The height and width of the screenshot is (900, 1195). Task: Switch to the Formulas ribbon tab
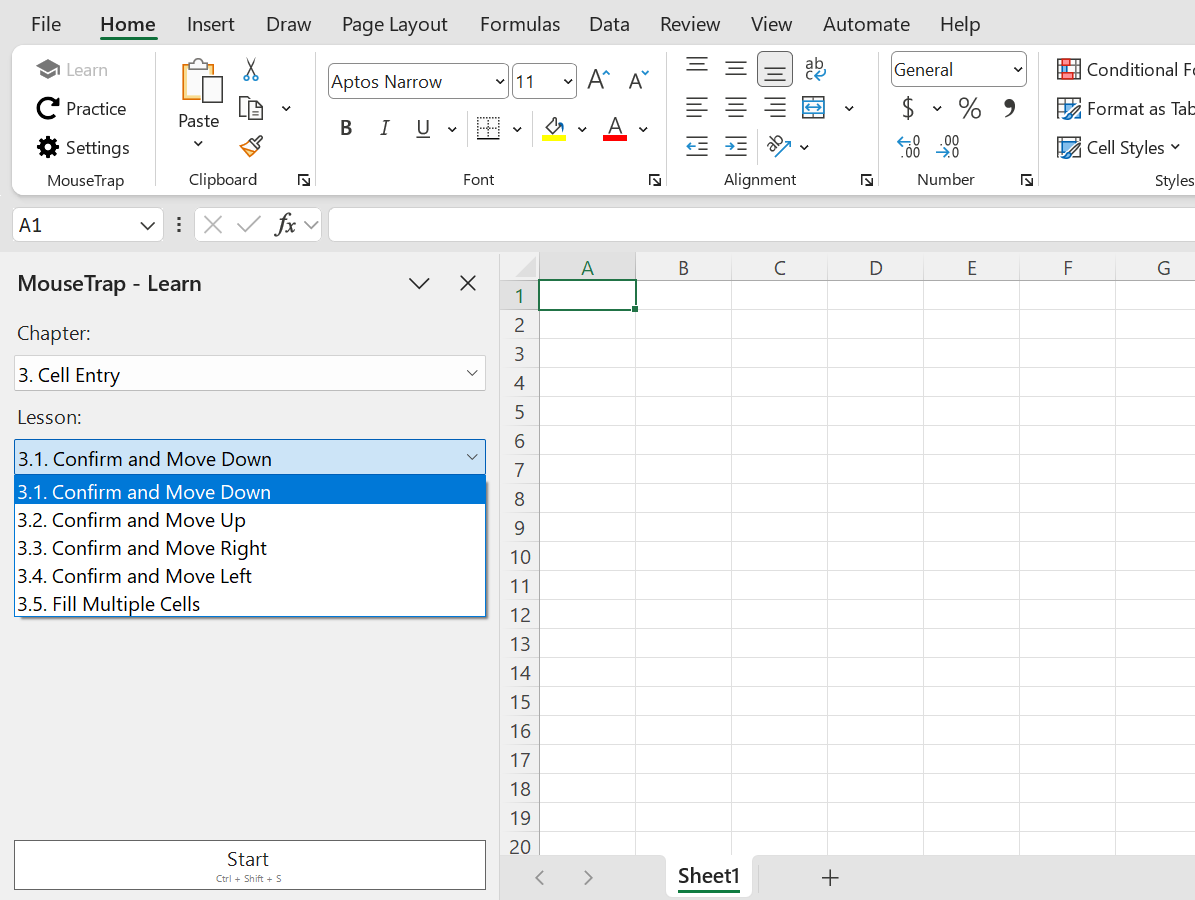click(520, 24)
